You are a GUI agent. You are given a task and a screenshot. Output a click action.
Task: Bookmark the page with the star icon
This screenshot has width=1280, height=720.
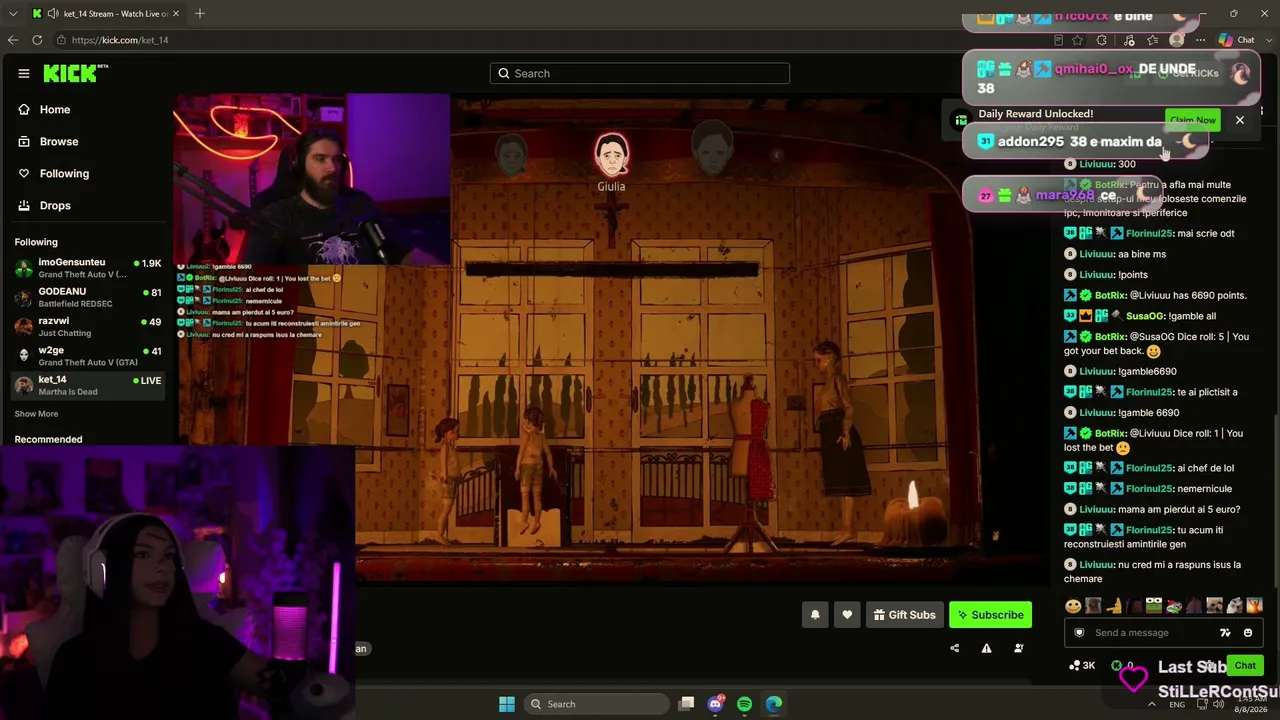tap(1077, 40)
